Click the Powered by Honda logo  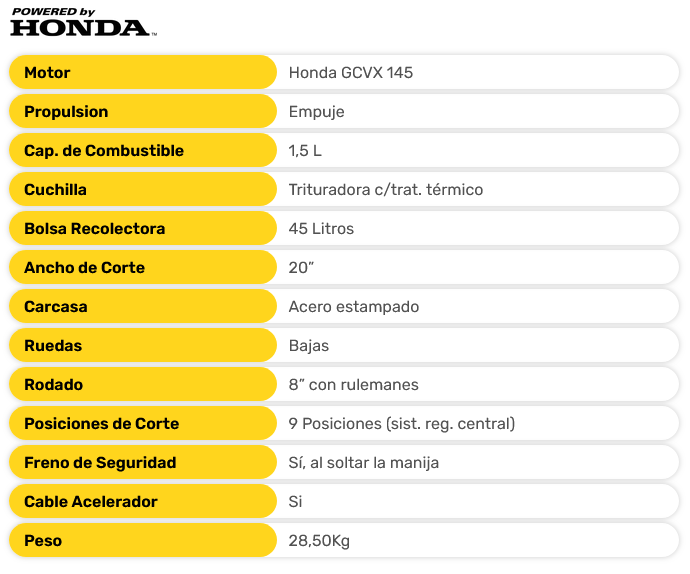(81, 23)
